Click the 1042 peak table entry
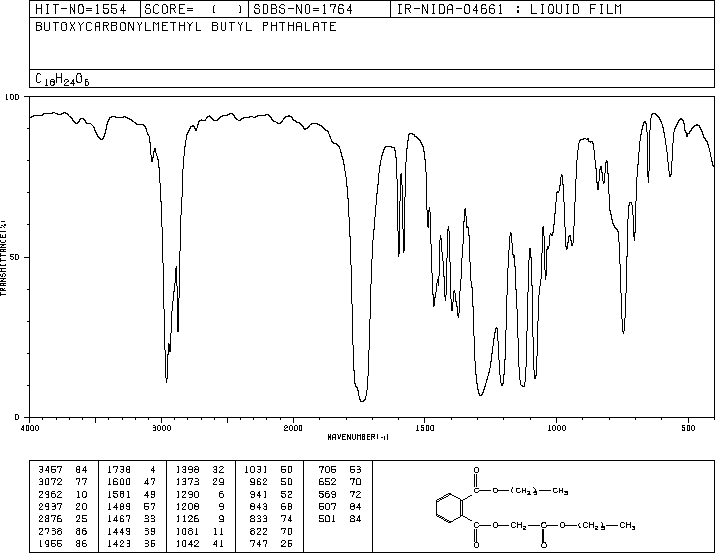 tap(200, 543)
